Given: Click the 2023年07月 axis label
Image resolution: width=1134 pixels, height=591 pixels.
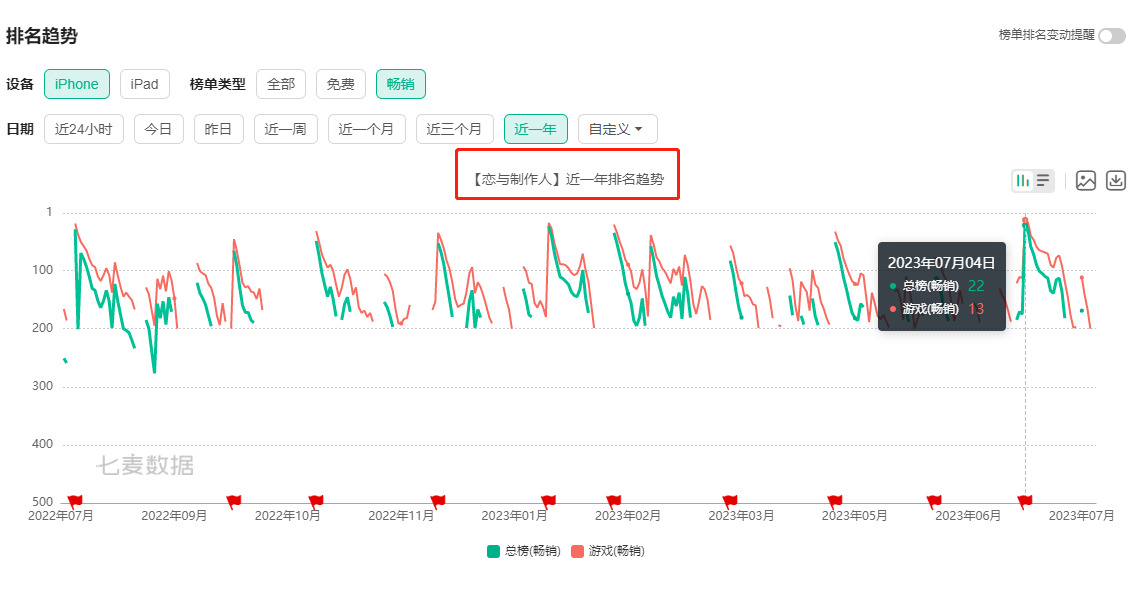Looking at the screenshot, I should pyautogui.click(x=1082, y=516).
